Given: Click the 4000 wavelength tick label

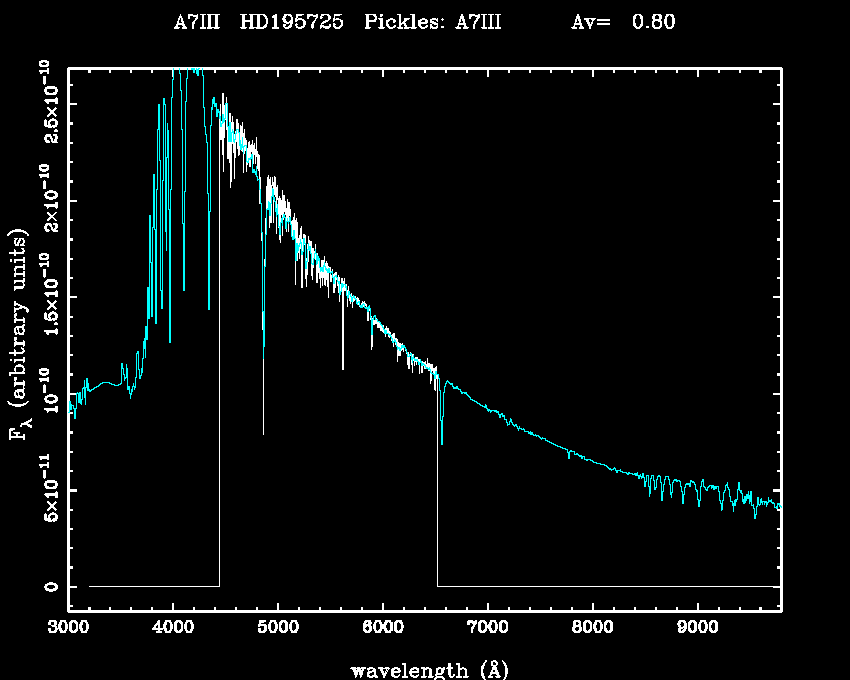Looking at the screenshot, I should click(x=173, y=628).
